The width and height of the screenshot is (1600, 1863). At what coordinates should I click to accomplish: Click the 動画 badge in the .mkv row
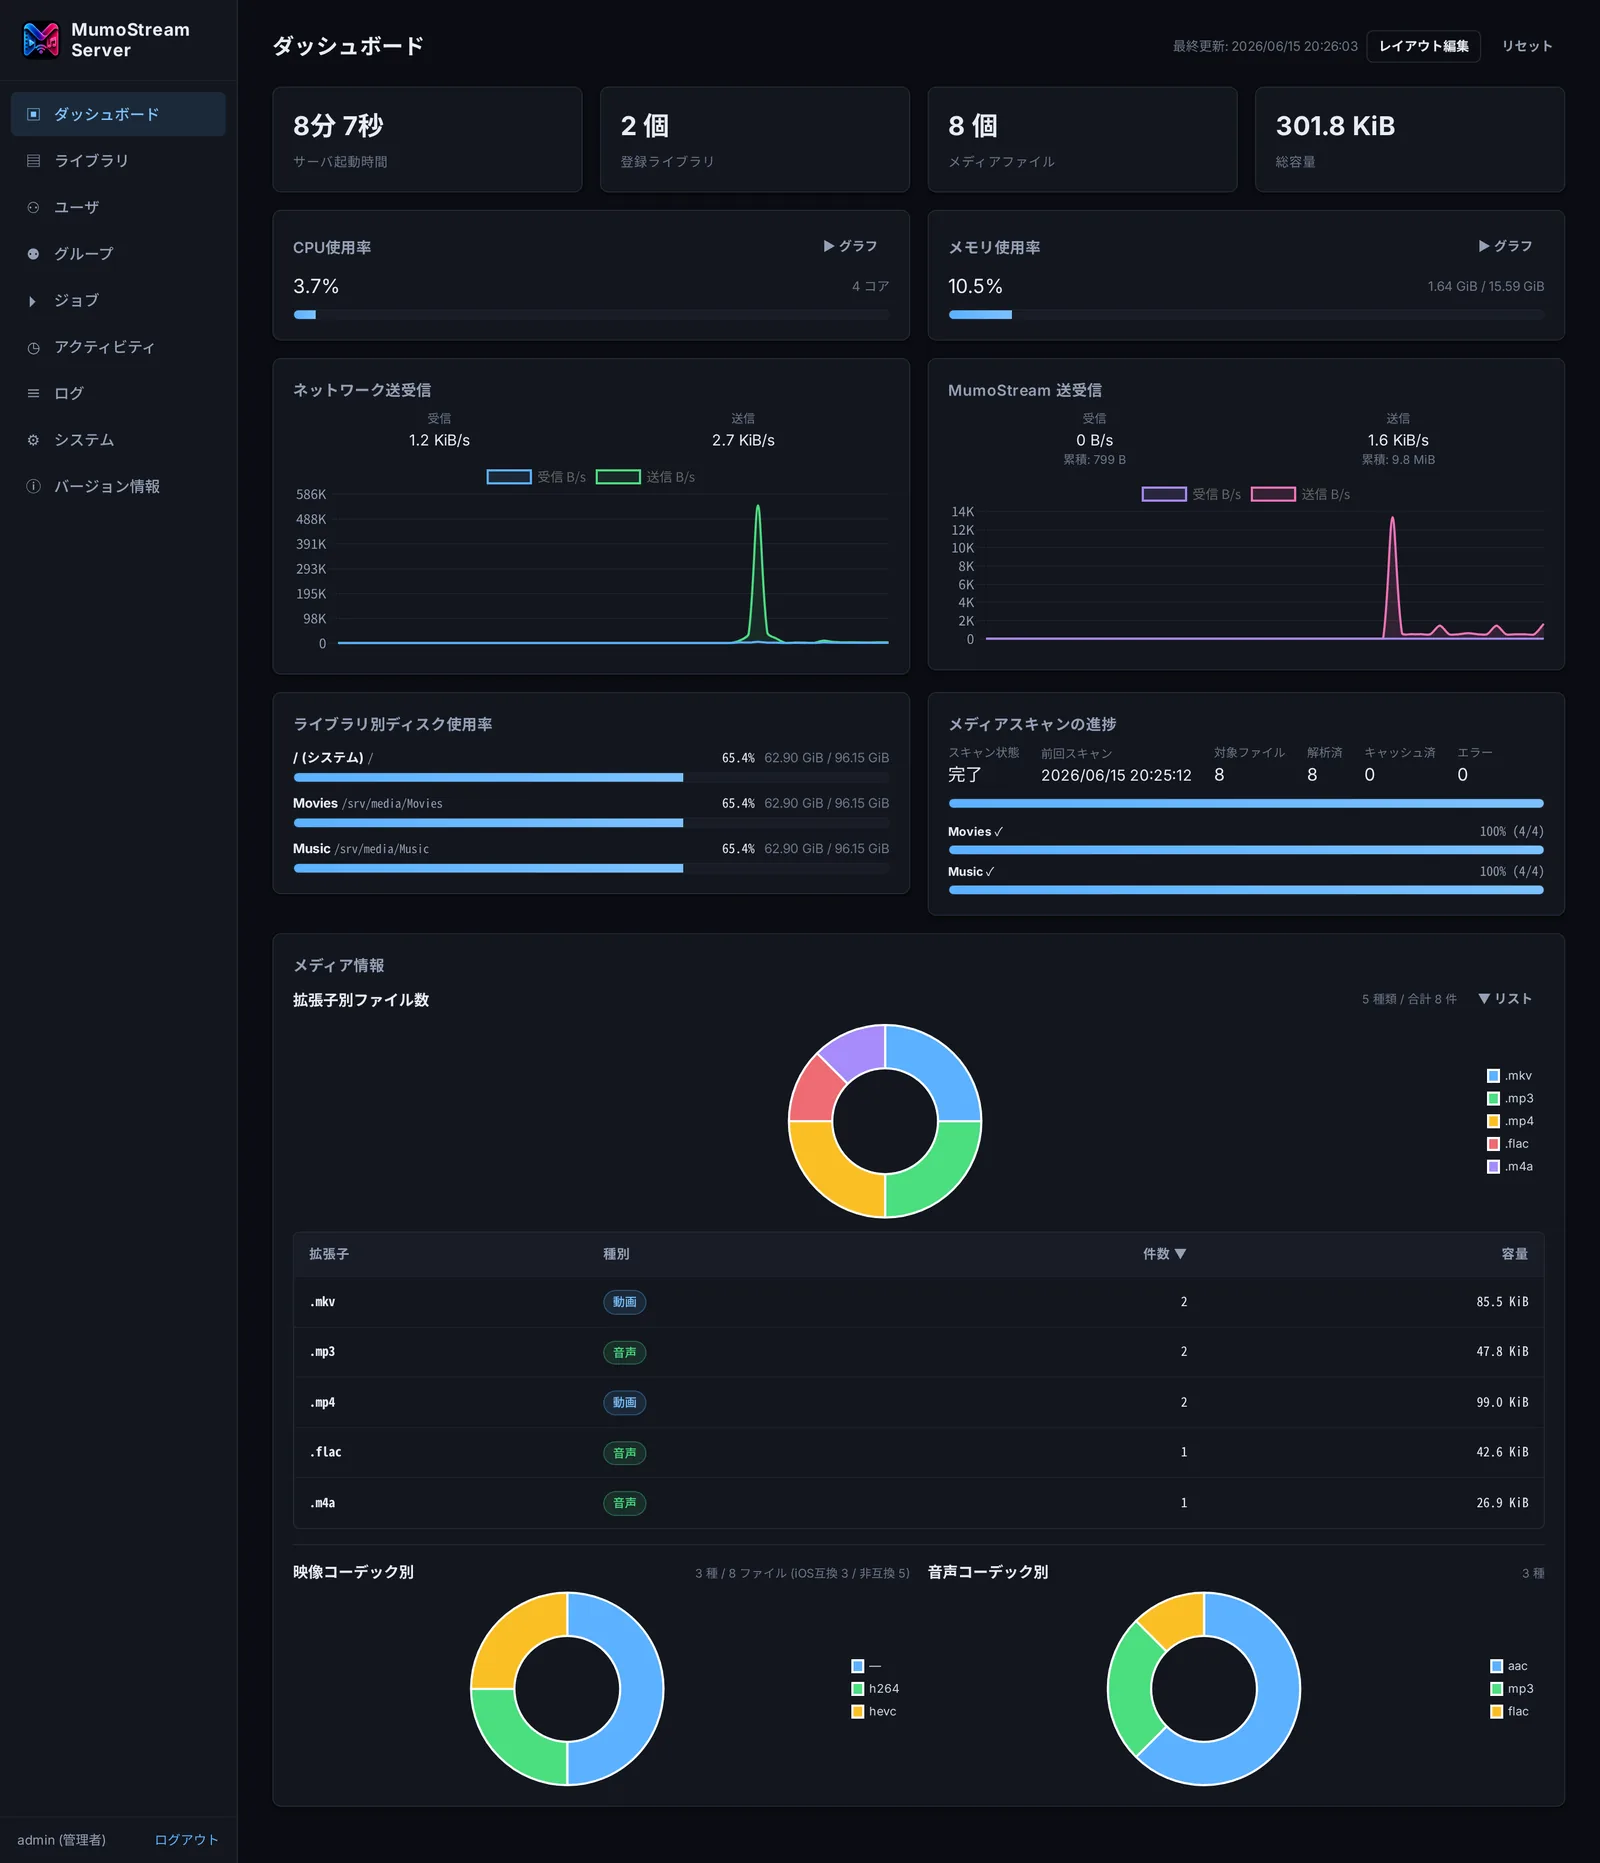(x=625, y=1302)
